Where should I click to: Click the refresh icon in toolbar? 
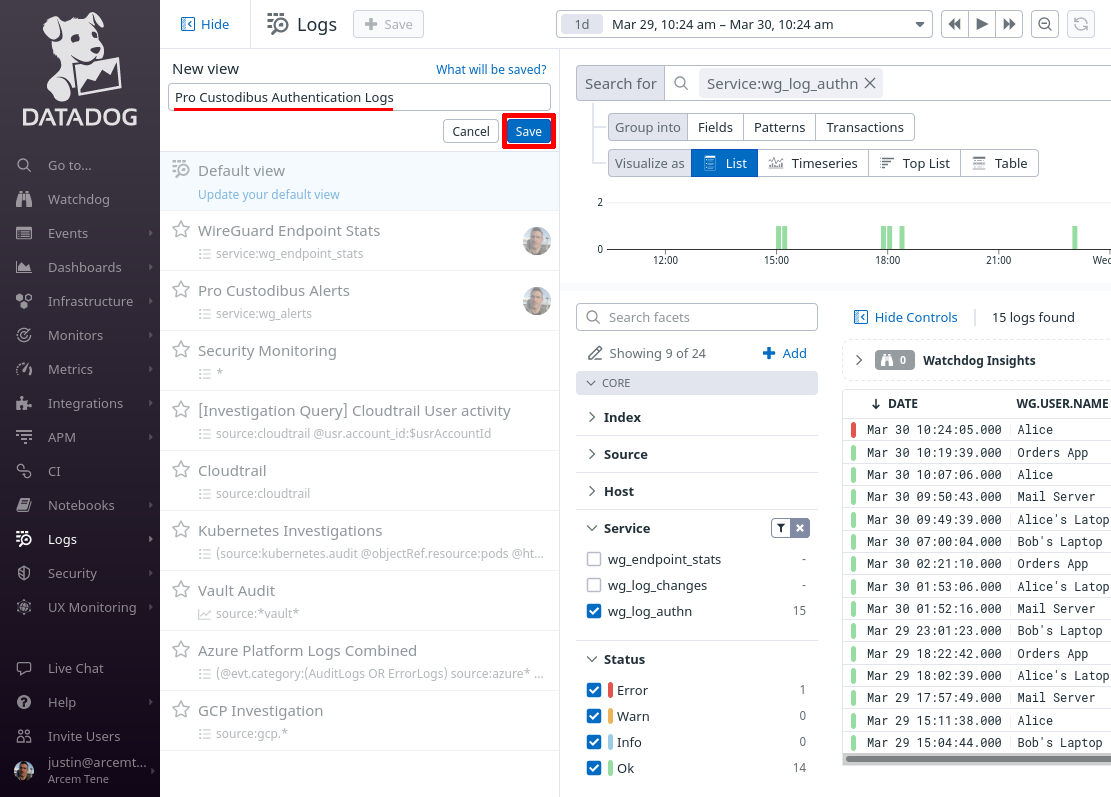click(1081, 24)
